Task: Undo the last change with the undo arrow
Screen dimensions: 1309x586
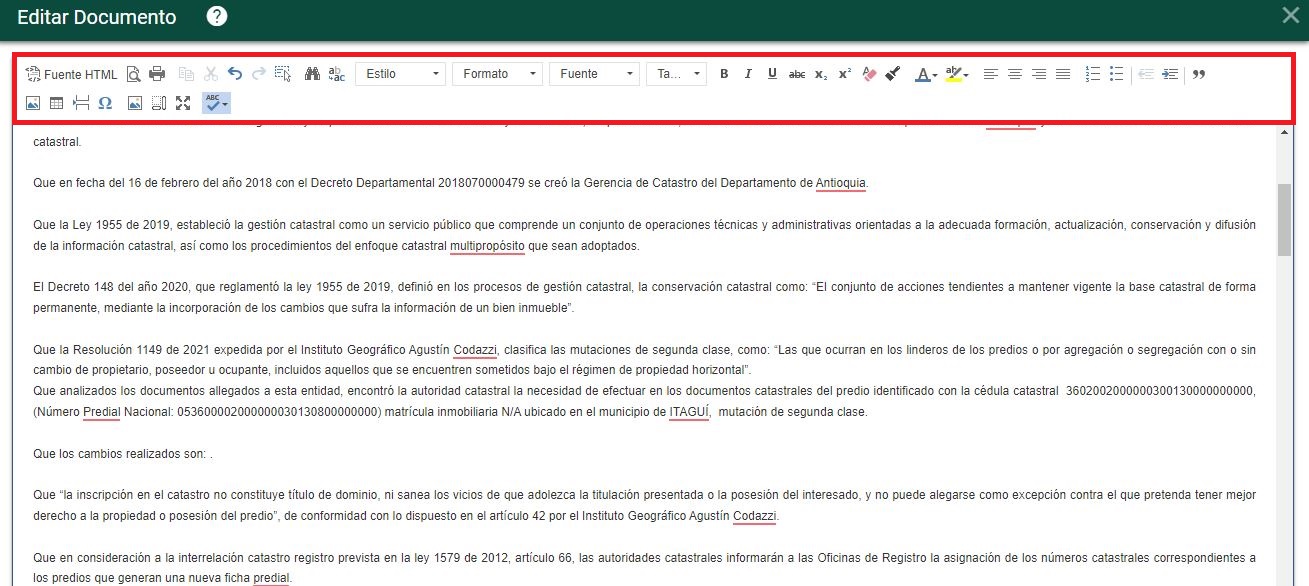Action: pos(235,74)
